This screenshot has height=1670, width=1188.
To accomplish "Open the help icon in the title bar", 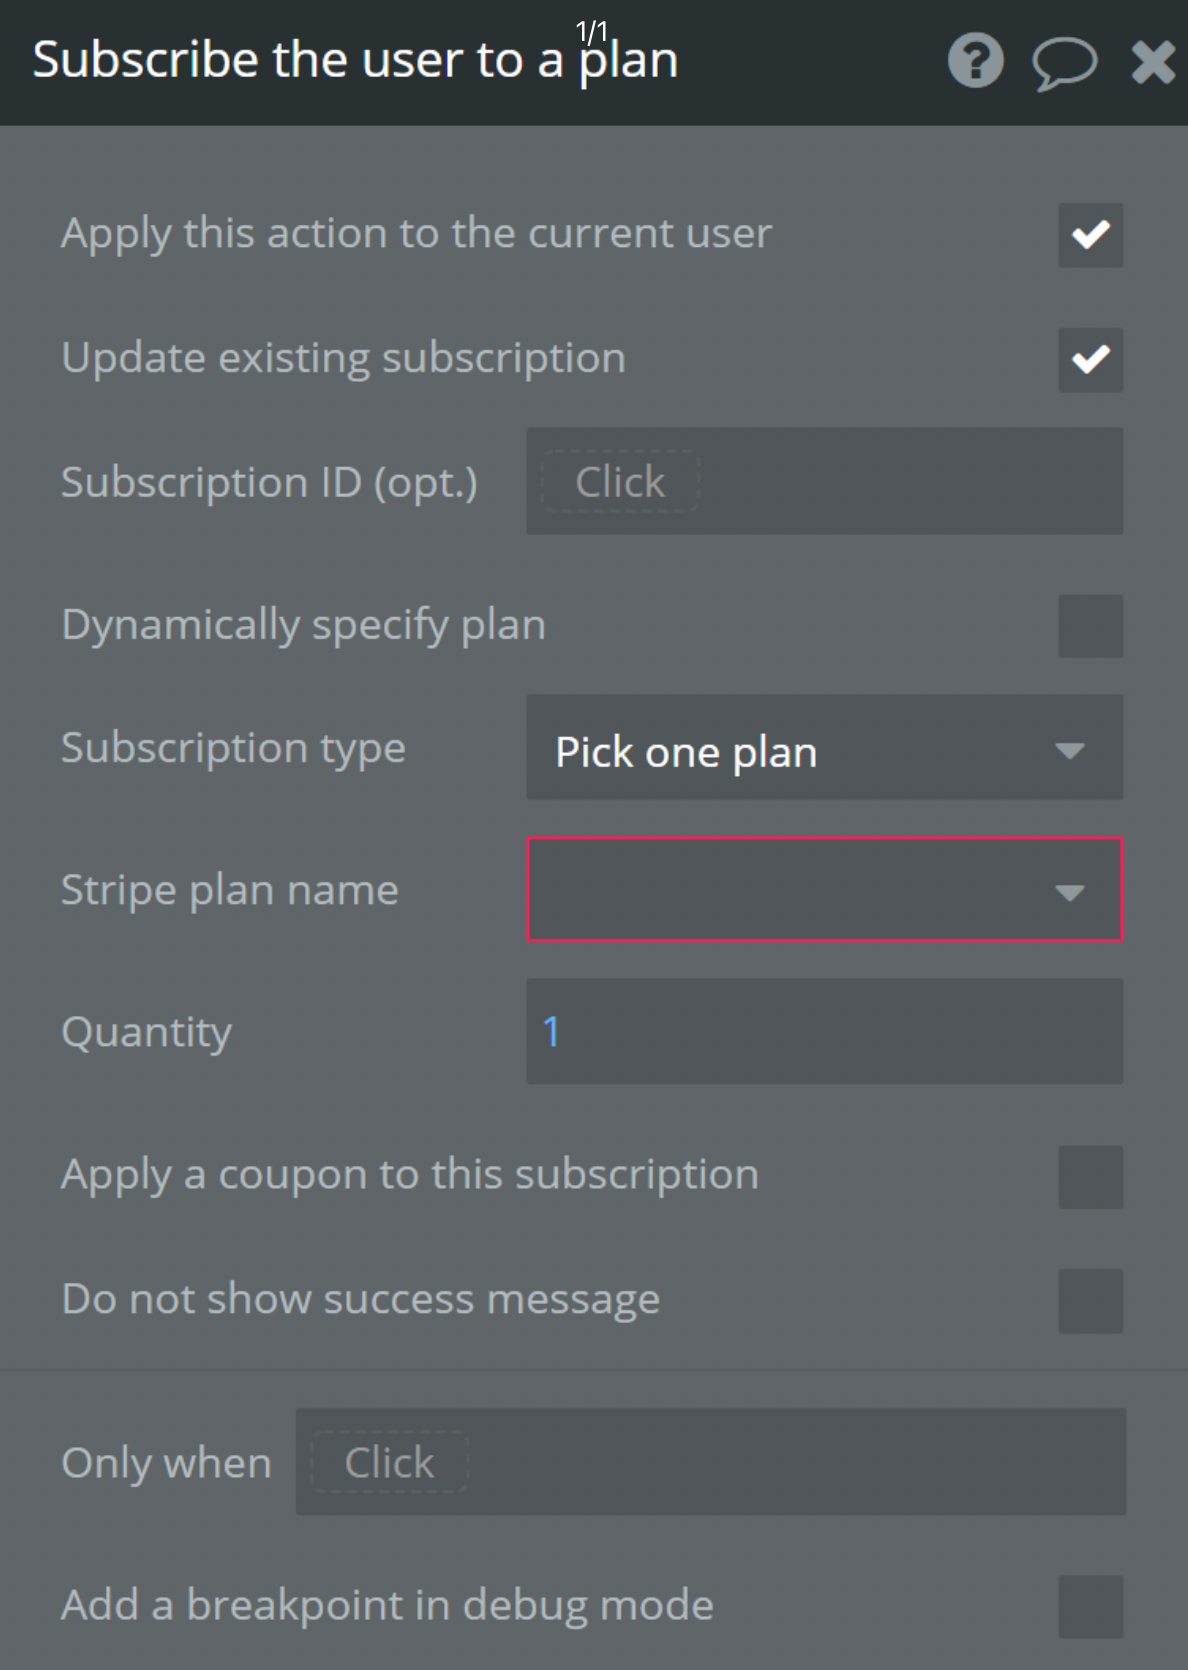I will coord(975,60).
